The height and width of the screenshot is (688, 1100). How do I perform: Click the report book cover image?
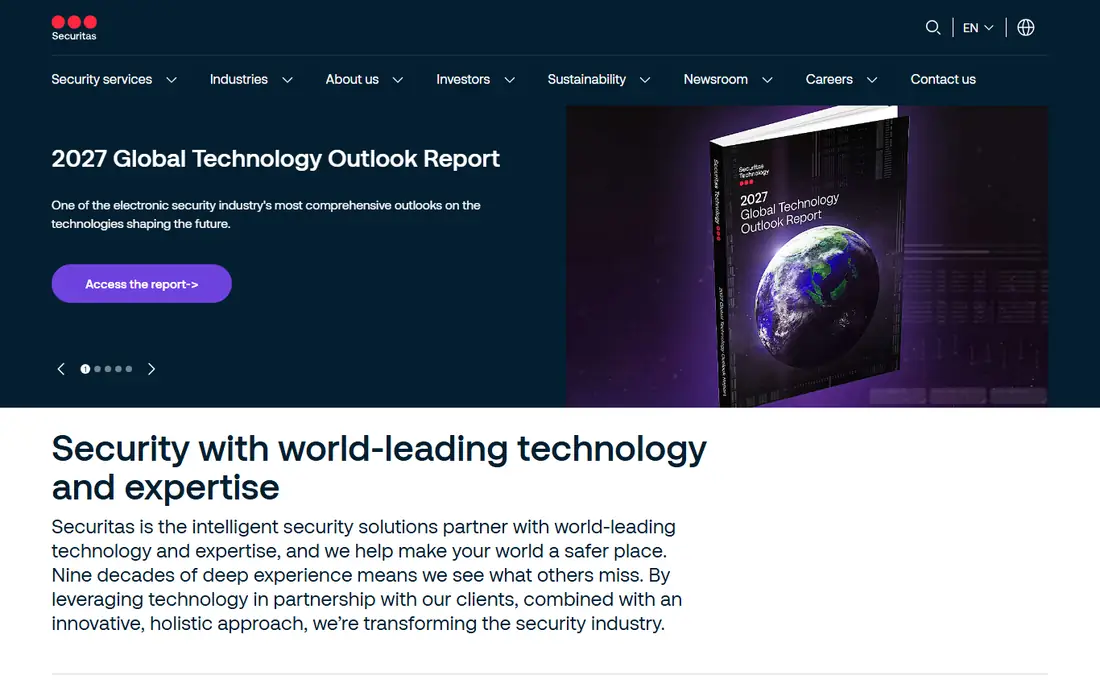[x=807, y=256]
